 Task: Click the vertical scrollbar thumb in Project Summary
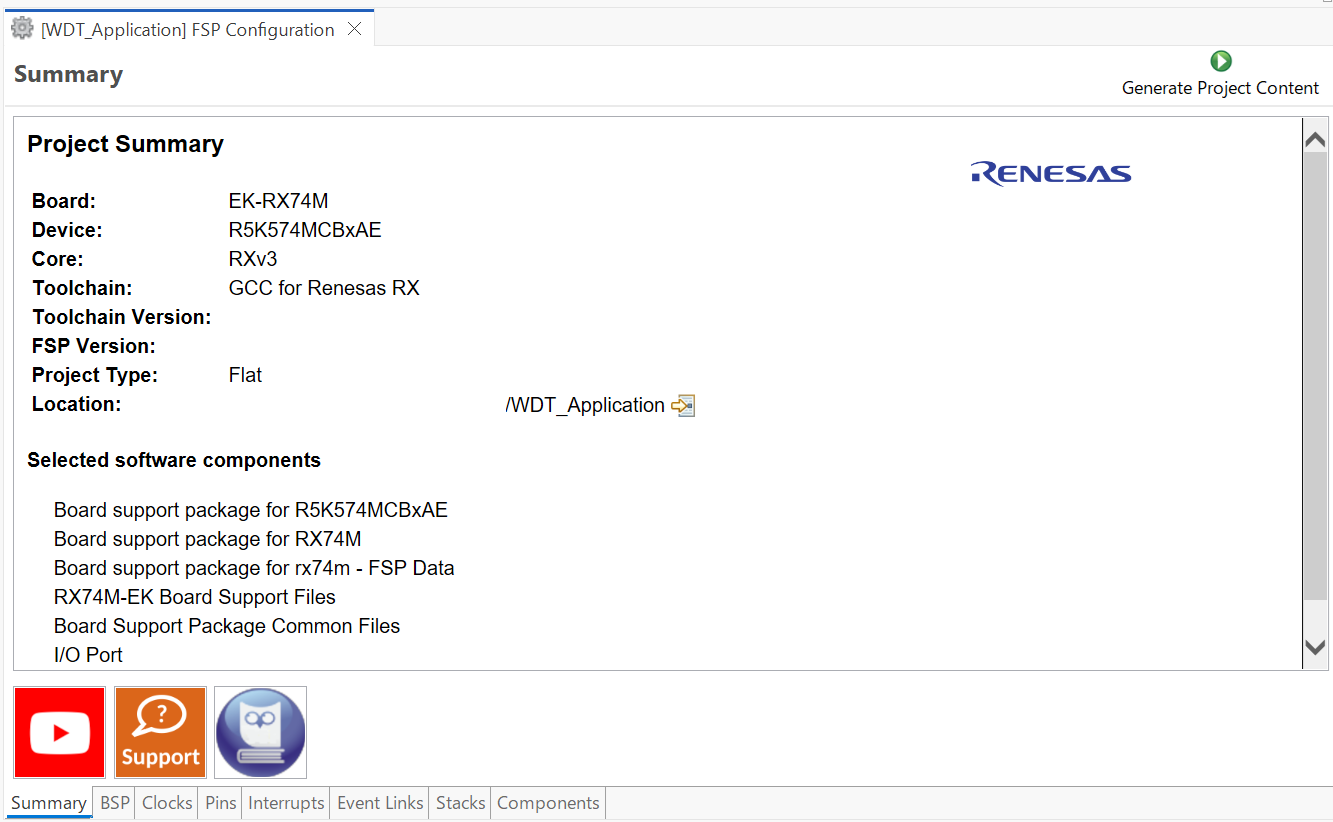[x=1315, y=378]
